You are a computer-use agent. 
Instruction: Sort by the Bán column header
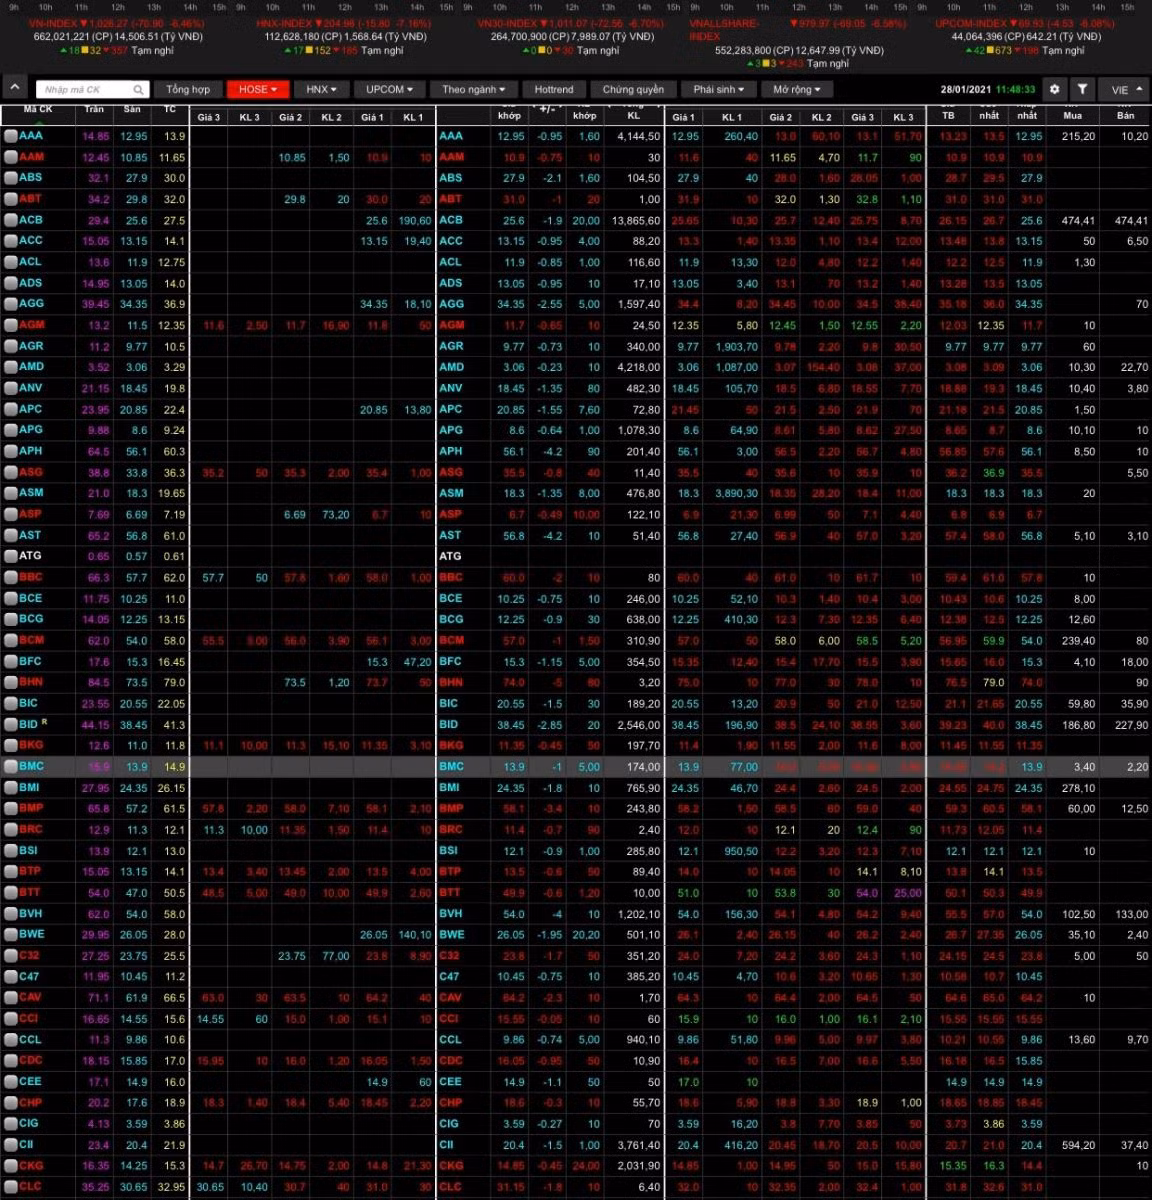(1125, 115)
